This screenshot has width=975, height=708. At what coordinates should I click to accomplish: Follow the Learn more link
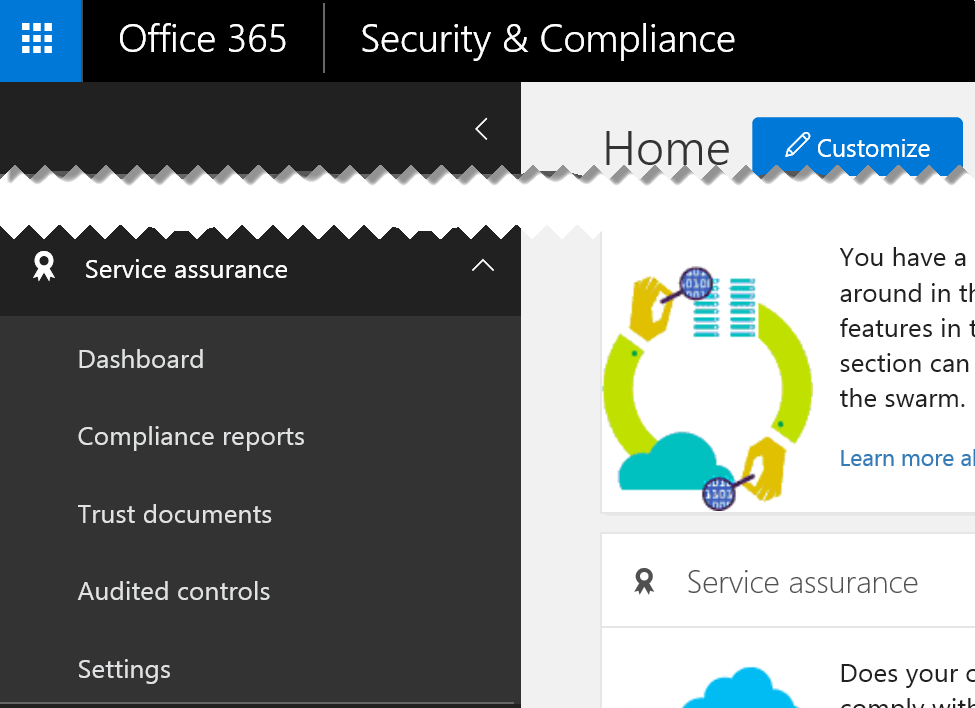pyautogui.click(x=907, y=458)
